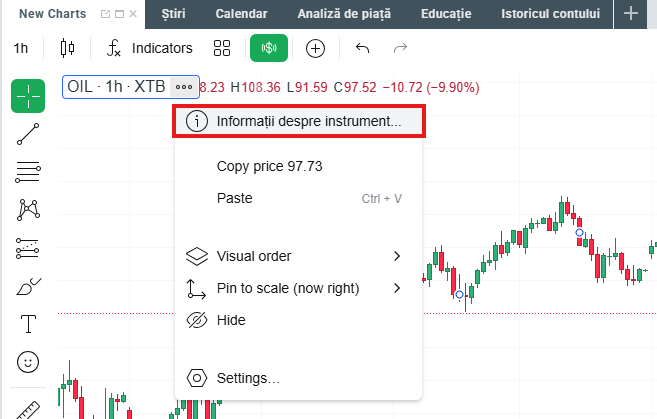Screen dimensions: 657x419
Task: Select the trend line drawing tool
Action: (x=29, y=134)
